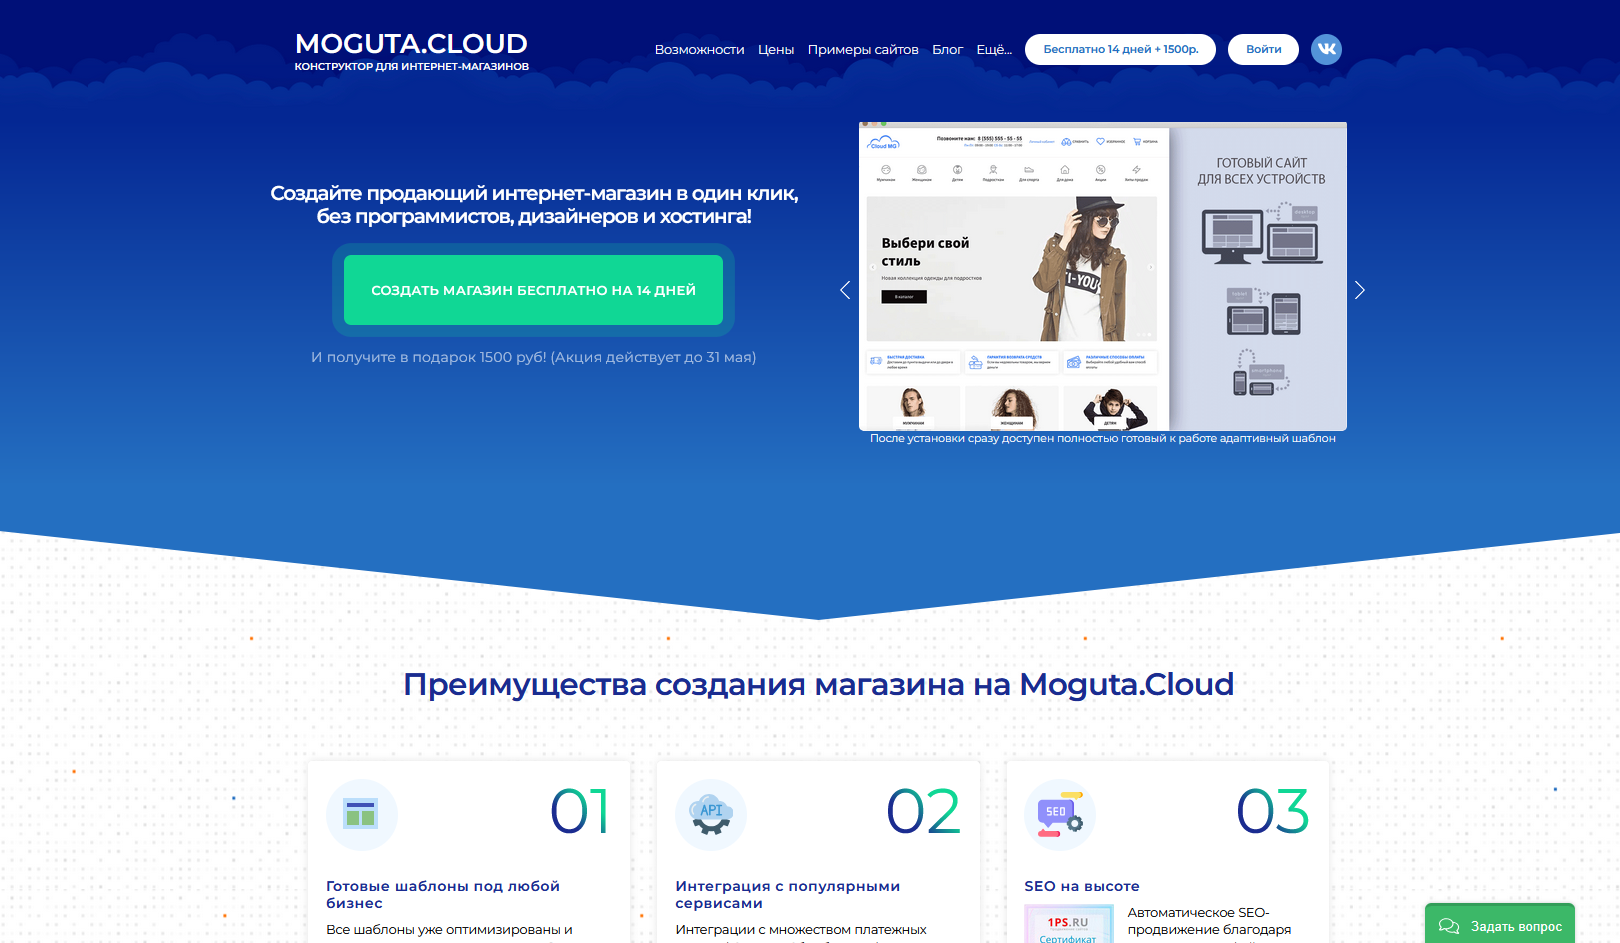This screenshot has width=1620, height=943.
Task: Show previous slide with left arrow
Action: point(845,290)
